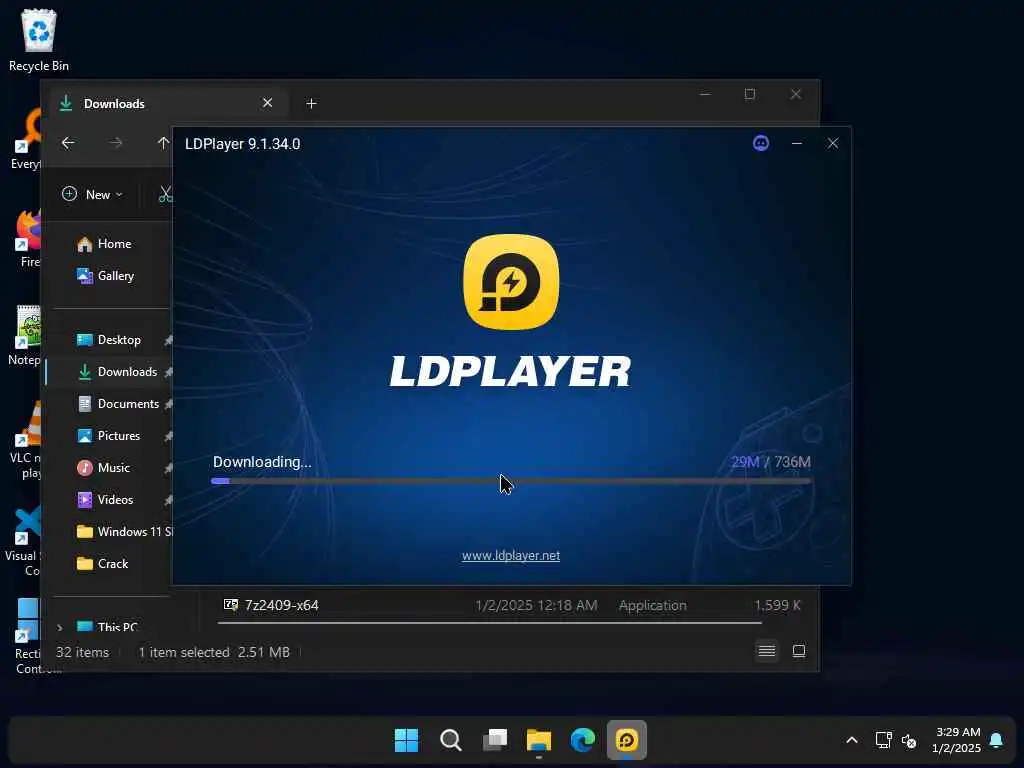
Task: Launch Microsoft Edge from the taskbar
Action: [x=583, y=740]
